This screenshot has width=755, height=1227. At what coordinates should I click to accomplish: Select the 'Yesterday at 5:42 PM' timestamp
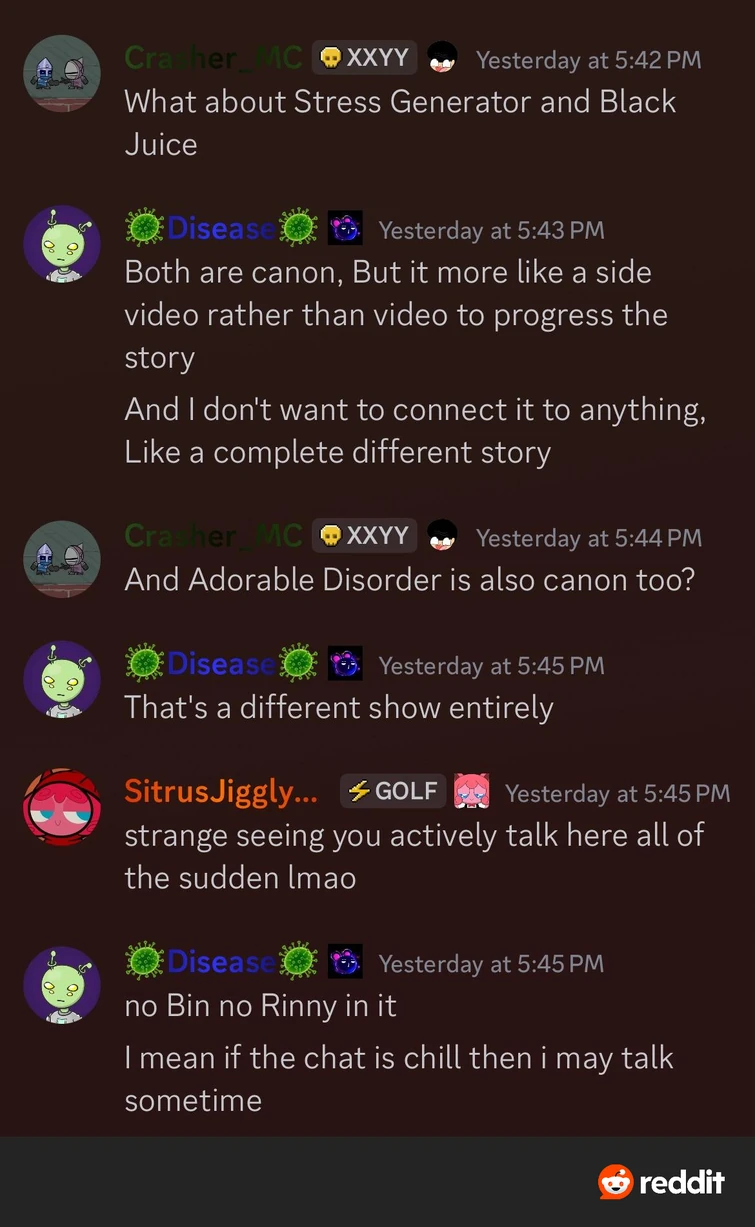(x=589, y=60)
